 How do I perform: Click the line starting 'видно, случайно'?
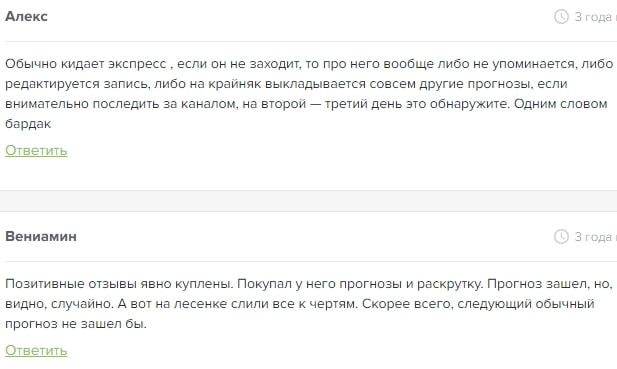(x=300, y=304)
